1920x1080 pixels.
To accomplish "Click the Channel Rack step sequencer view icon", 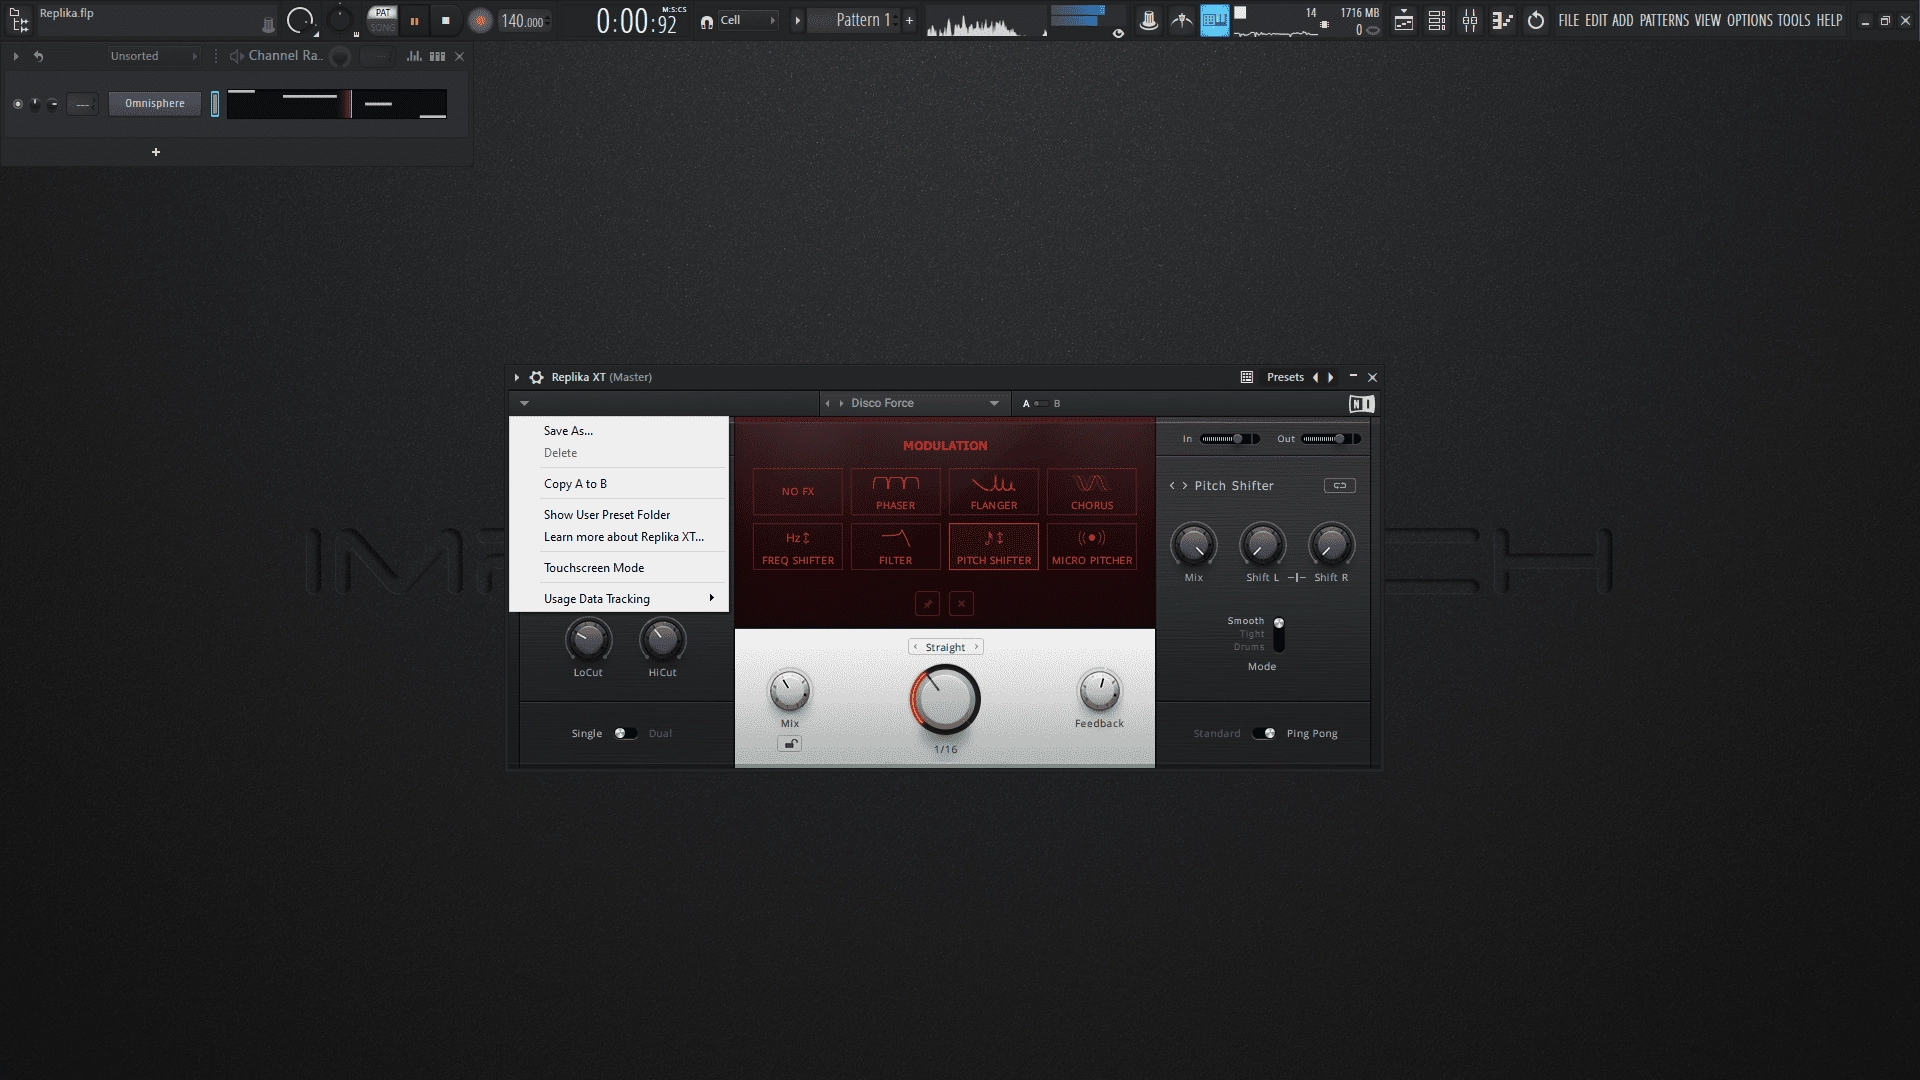I will pyautogui.click(x=437, y=56).
